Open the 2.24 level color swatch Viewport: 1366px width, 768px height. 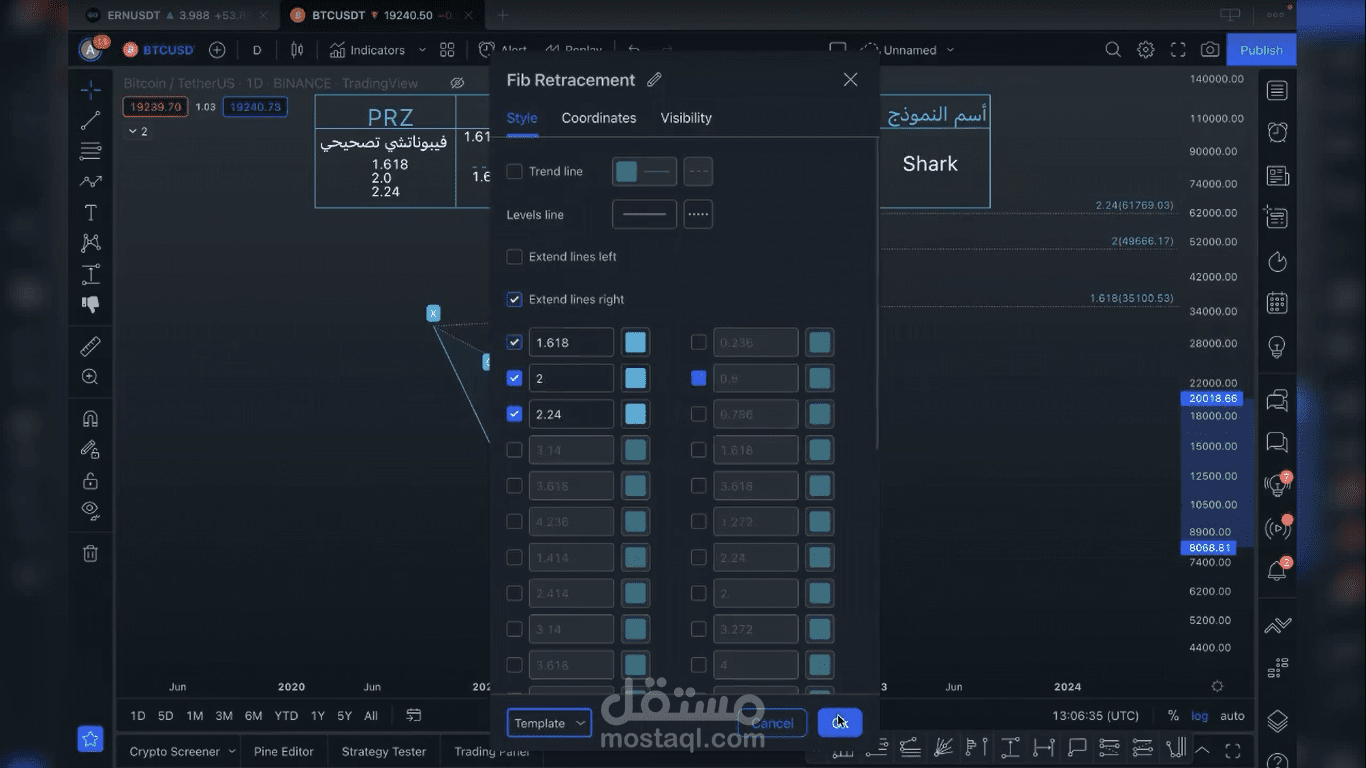[x=635, y=414]
